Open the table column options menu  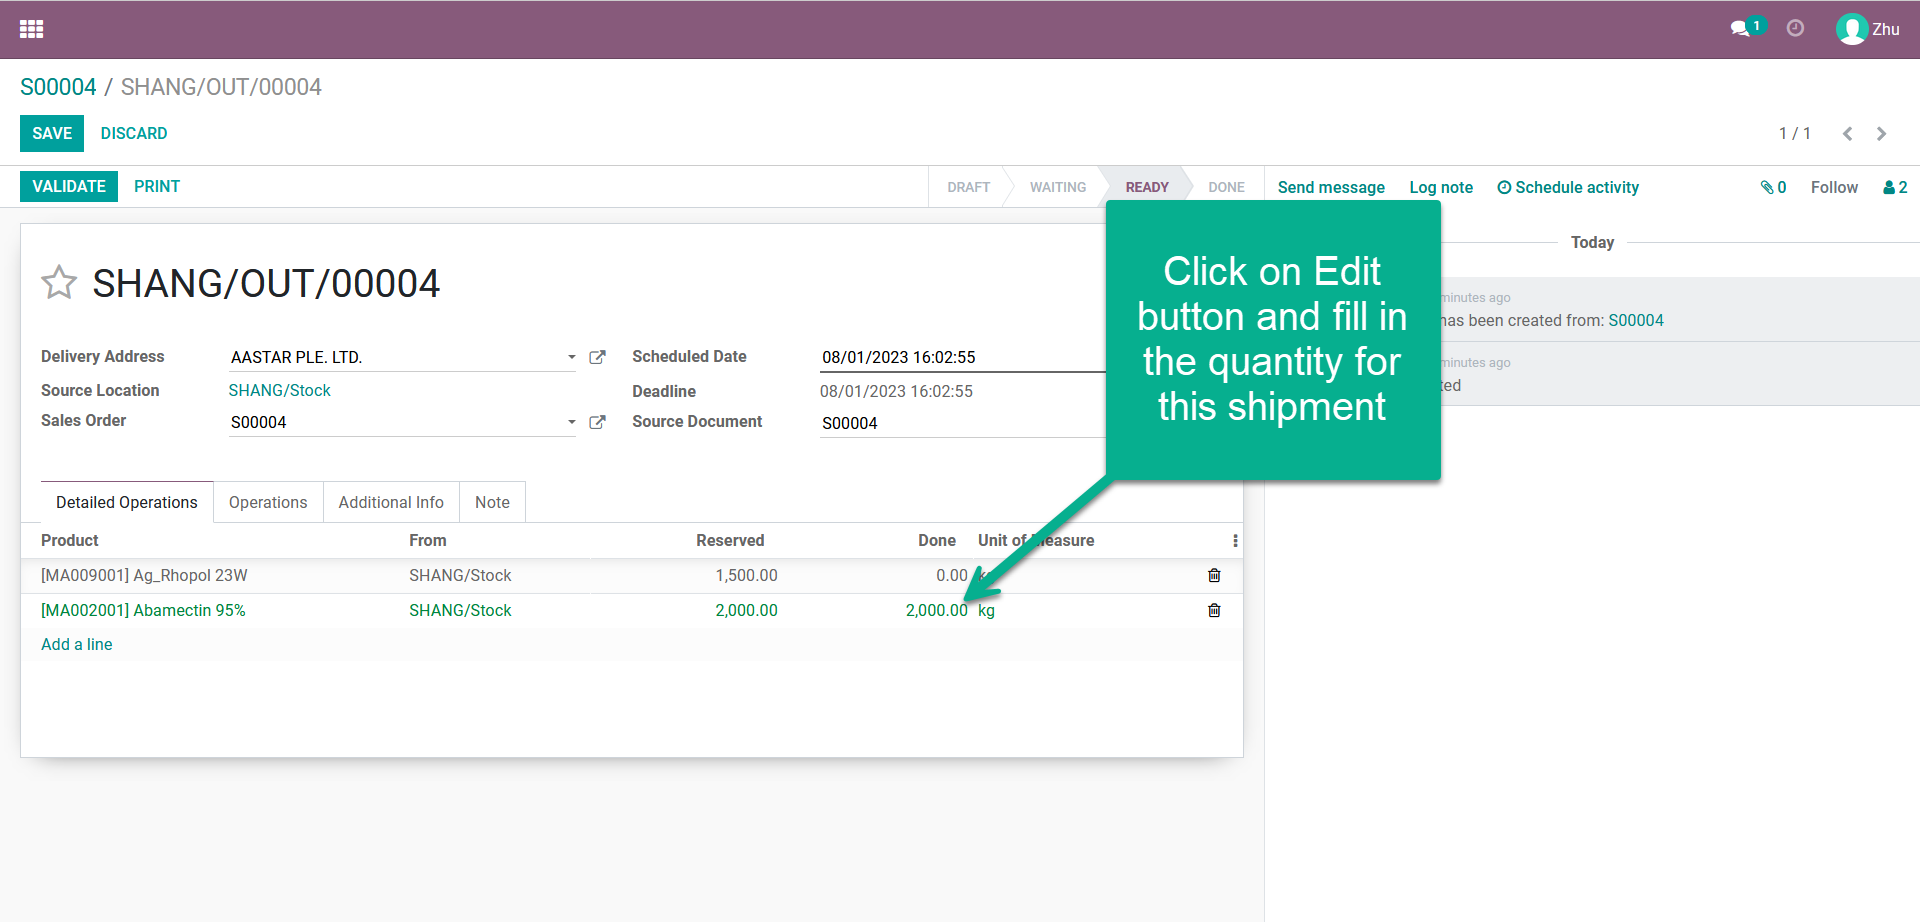click(x=1235, y=540)
